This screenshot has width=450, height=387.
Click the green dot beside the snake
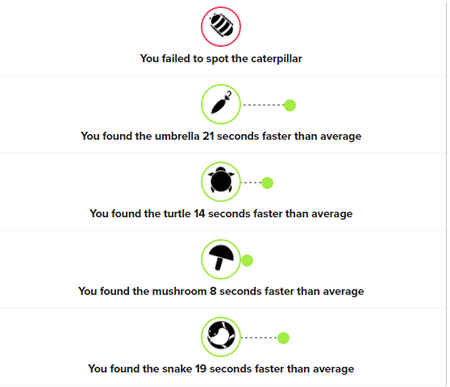(283, 338)
